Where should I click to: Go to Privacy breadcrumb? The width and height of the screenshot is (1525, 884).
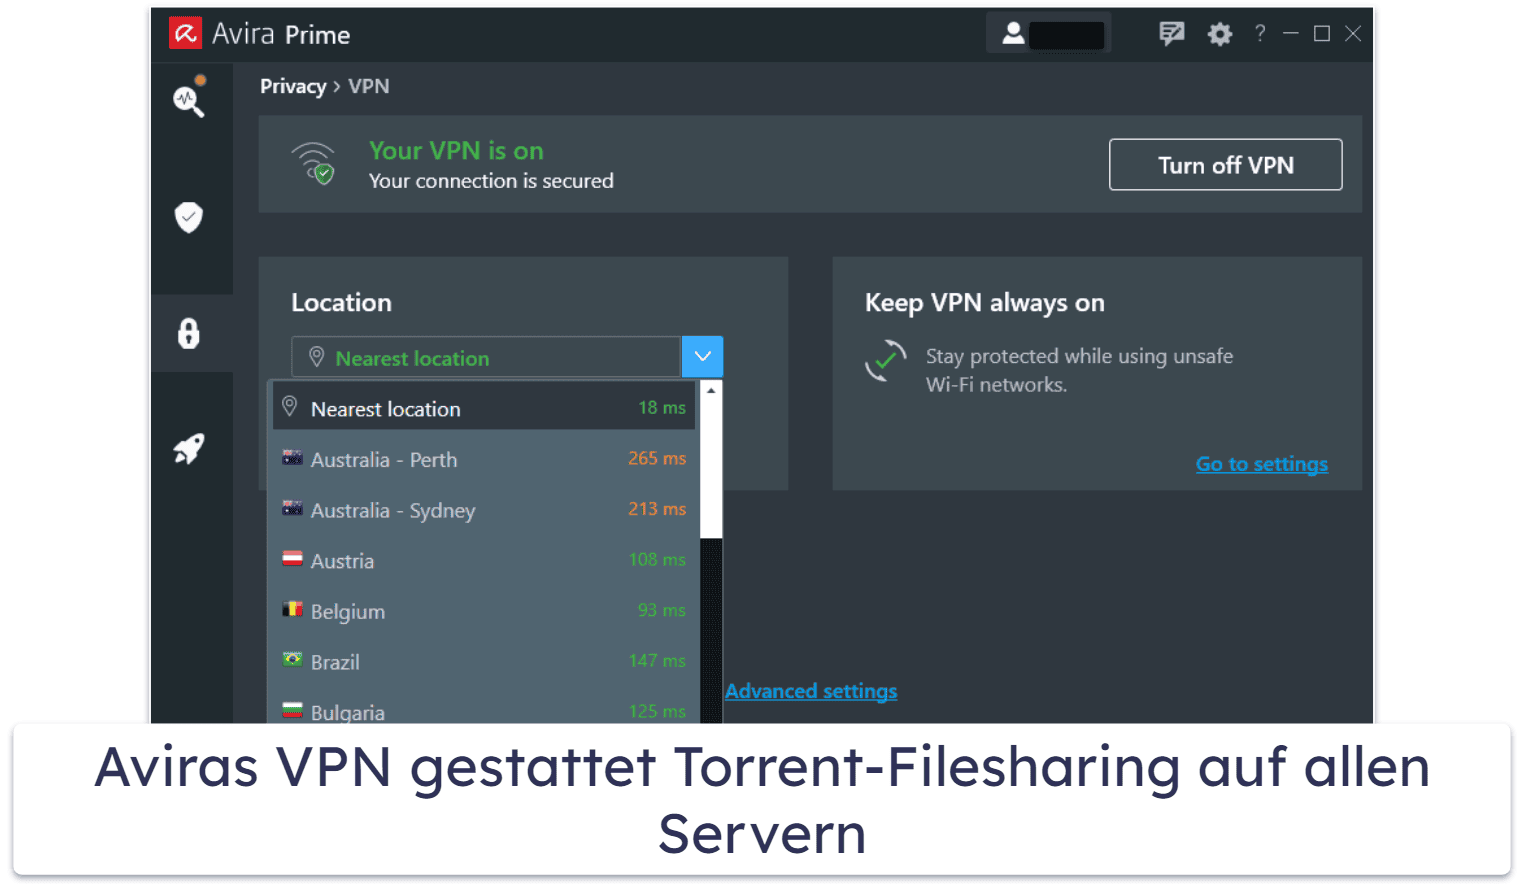pyautogui.click(x=293, y=86)
